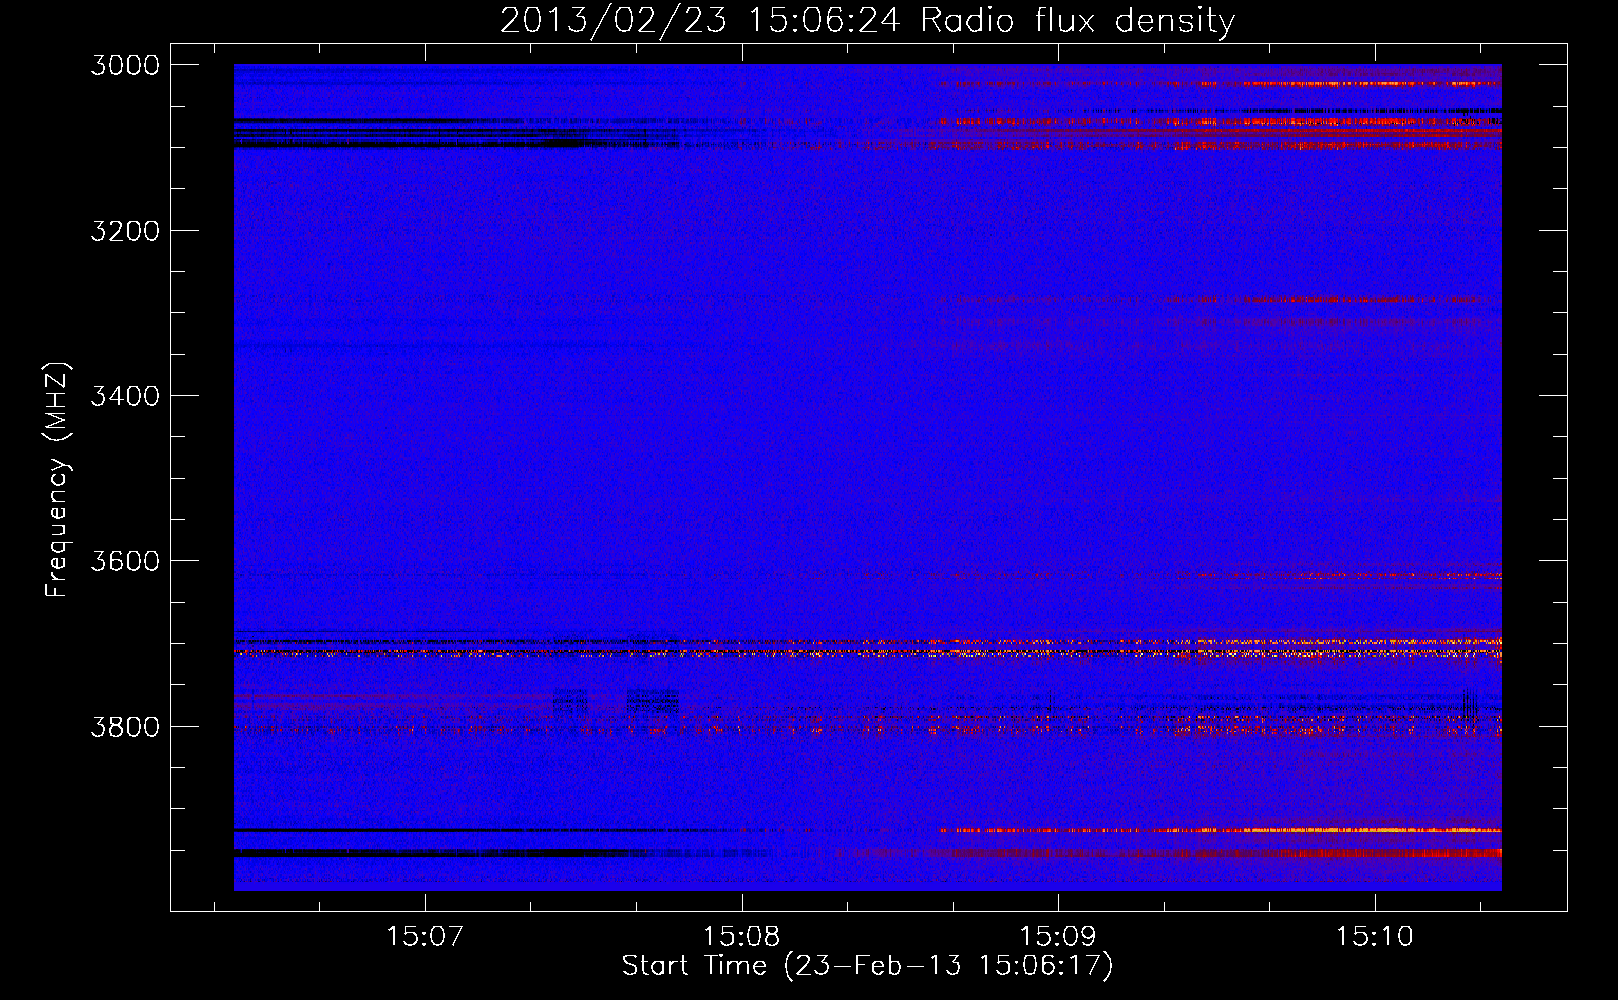Click the 15:07 time axis label
This screenshot has width=1618, height=1000.
click(x=425, y=937)
